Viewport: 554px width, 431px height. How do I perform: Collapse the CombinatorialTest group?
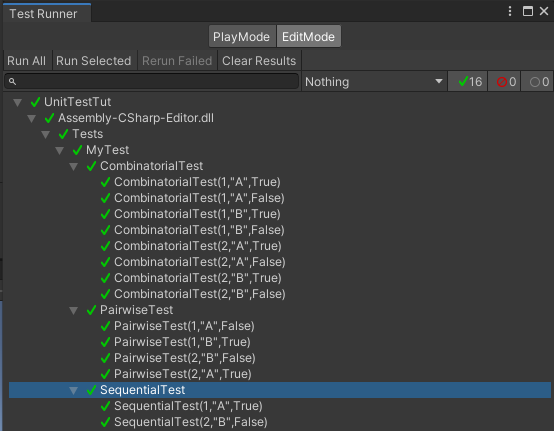[x=73, y=166]
